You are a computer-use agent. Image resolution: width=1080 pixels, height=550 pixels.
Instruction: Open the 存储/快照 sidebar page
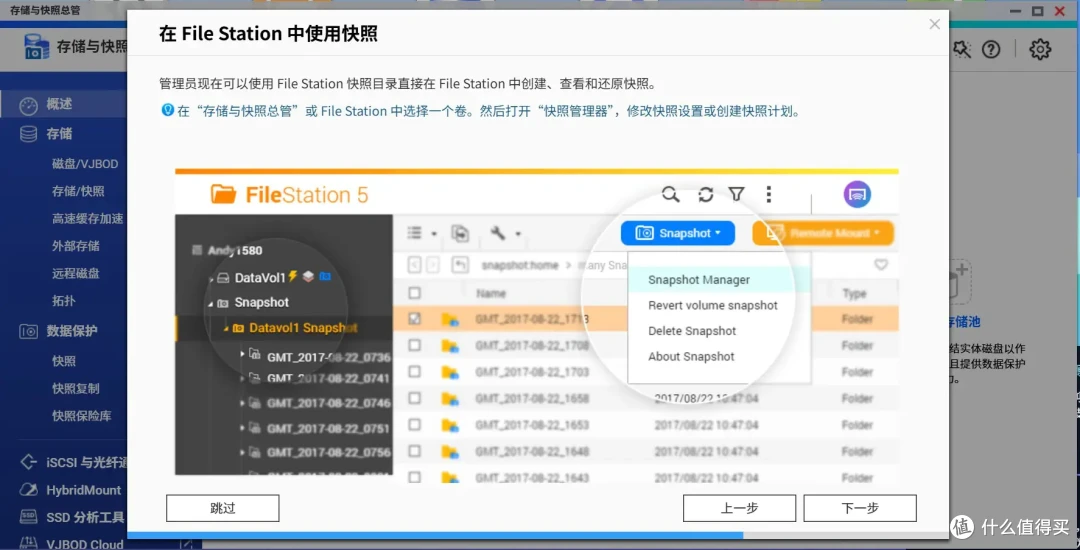(79, 191)
